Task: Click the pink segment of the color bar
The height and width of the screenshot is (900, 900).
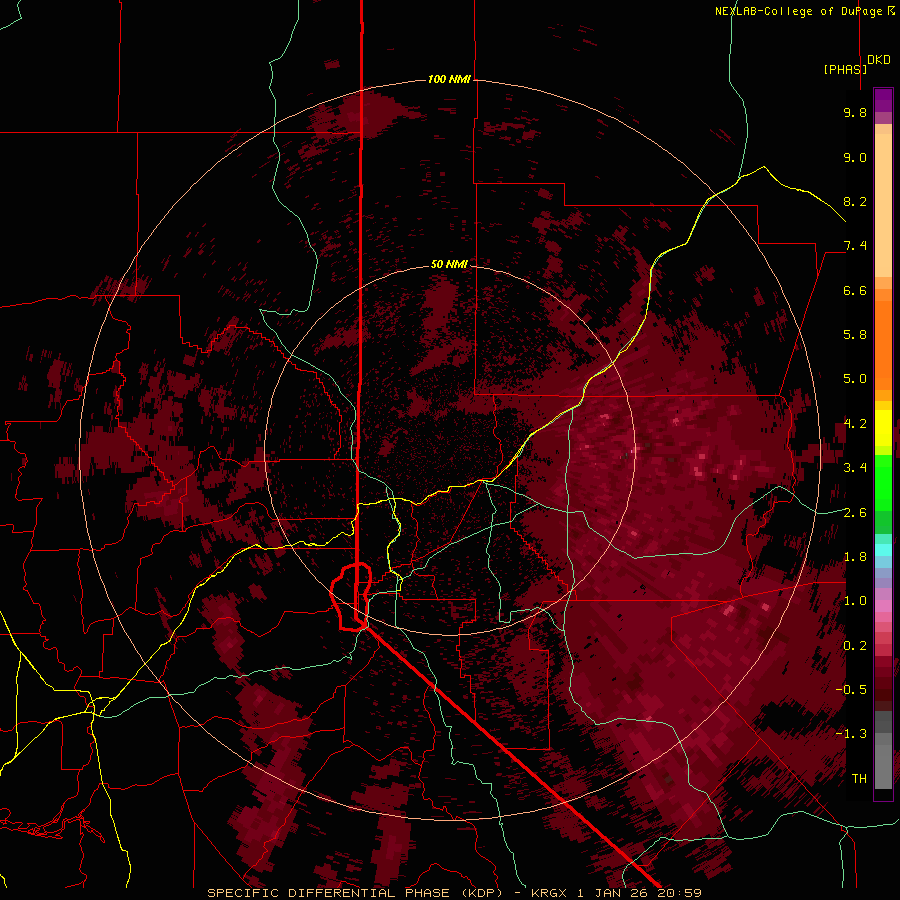Action: coord(883,606)
